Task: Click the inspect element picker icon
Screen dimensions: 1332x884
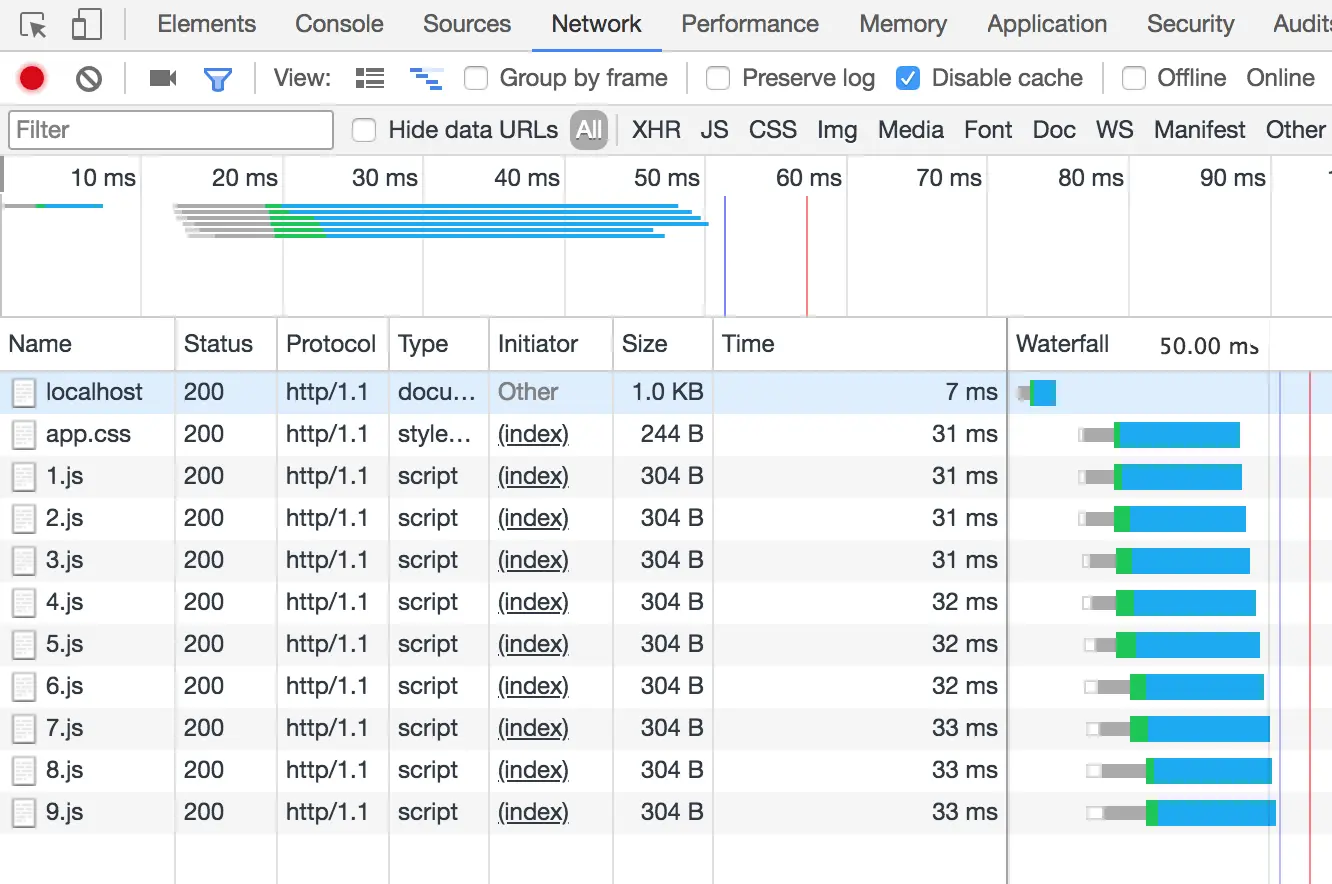Action: point(33,25)
